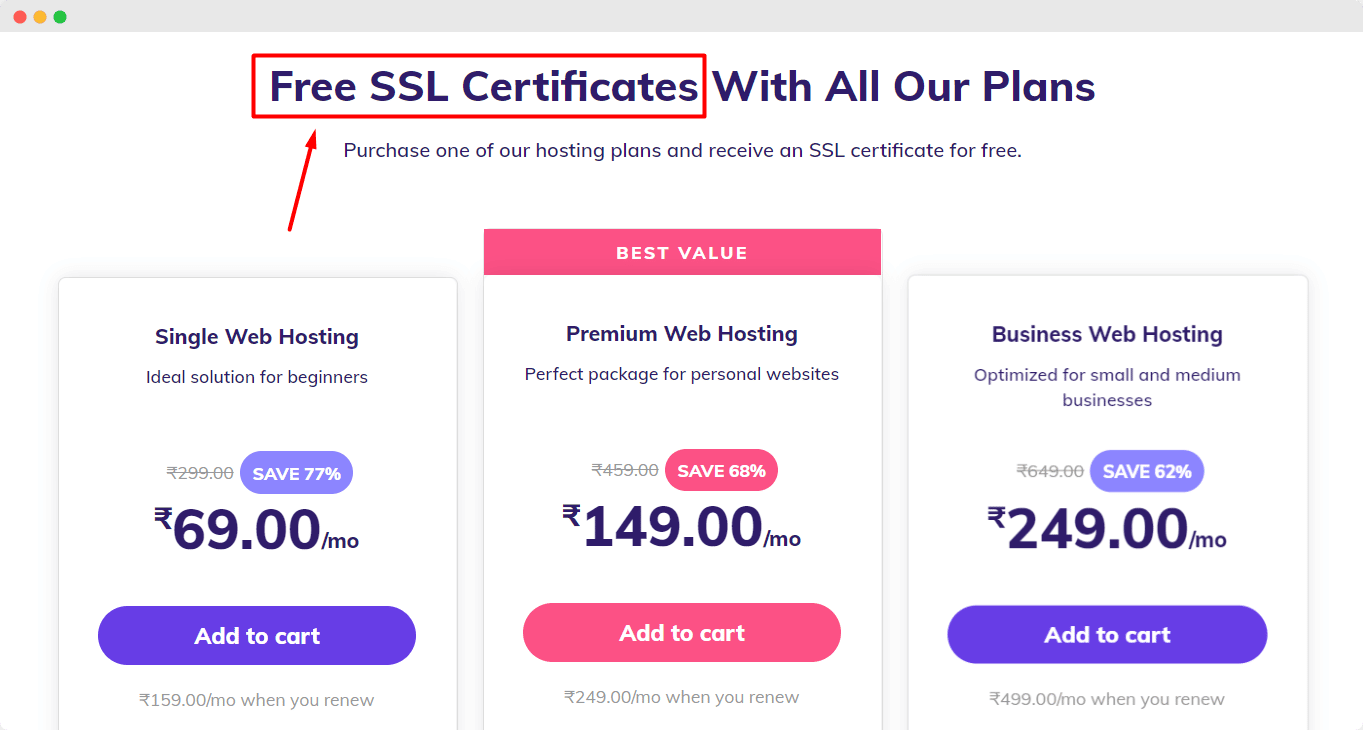Select the Single Web Hosting title
1363x730 pixels.
(257, 337)
